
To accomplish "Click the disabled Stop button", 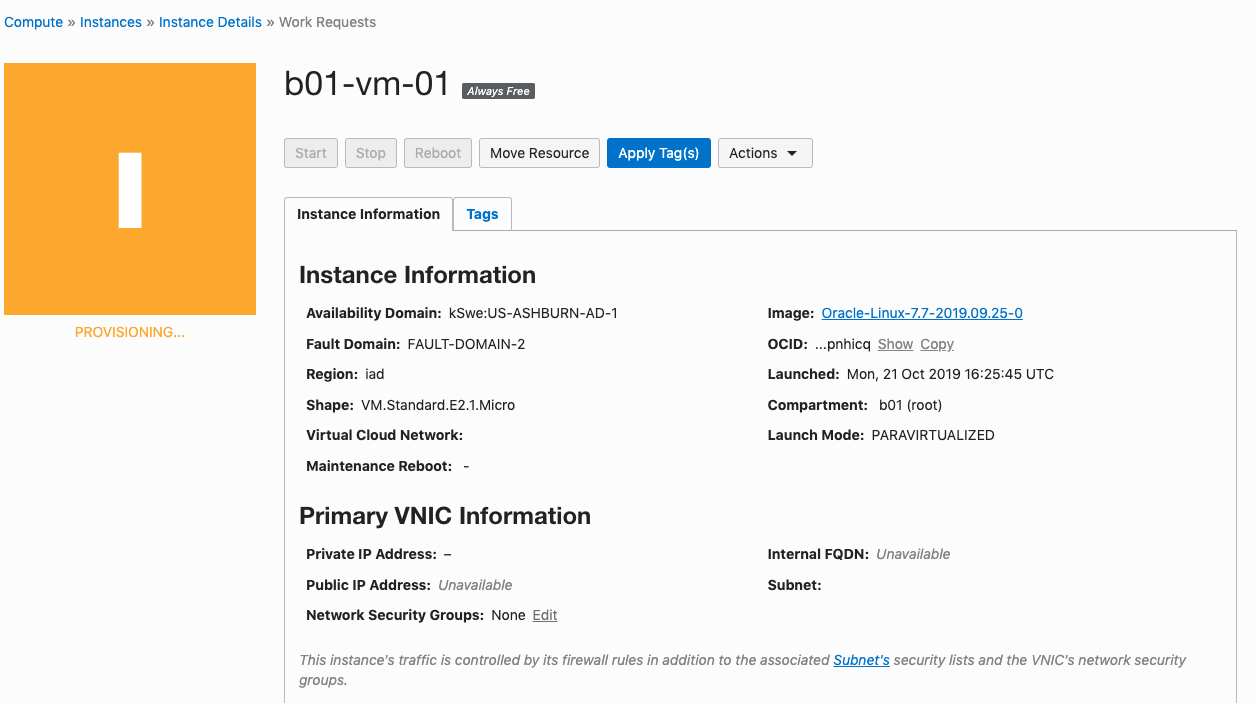I will [370, 152].
